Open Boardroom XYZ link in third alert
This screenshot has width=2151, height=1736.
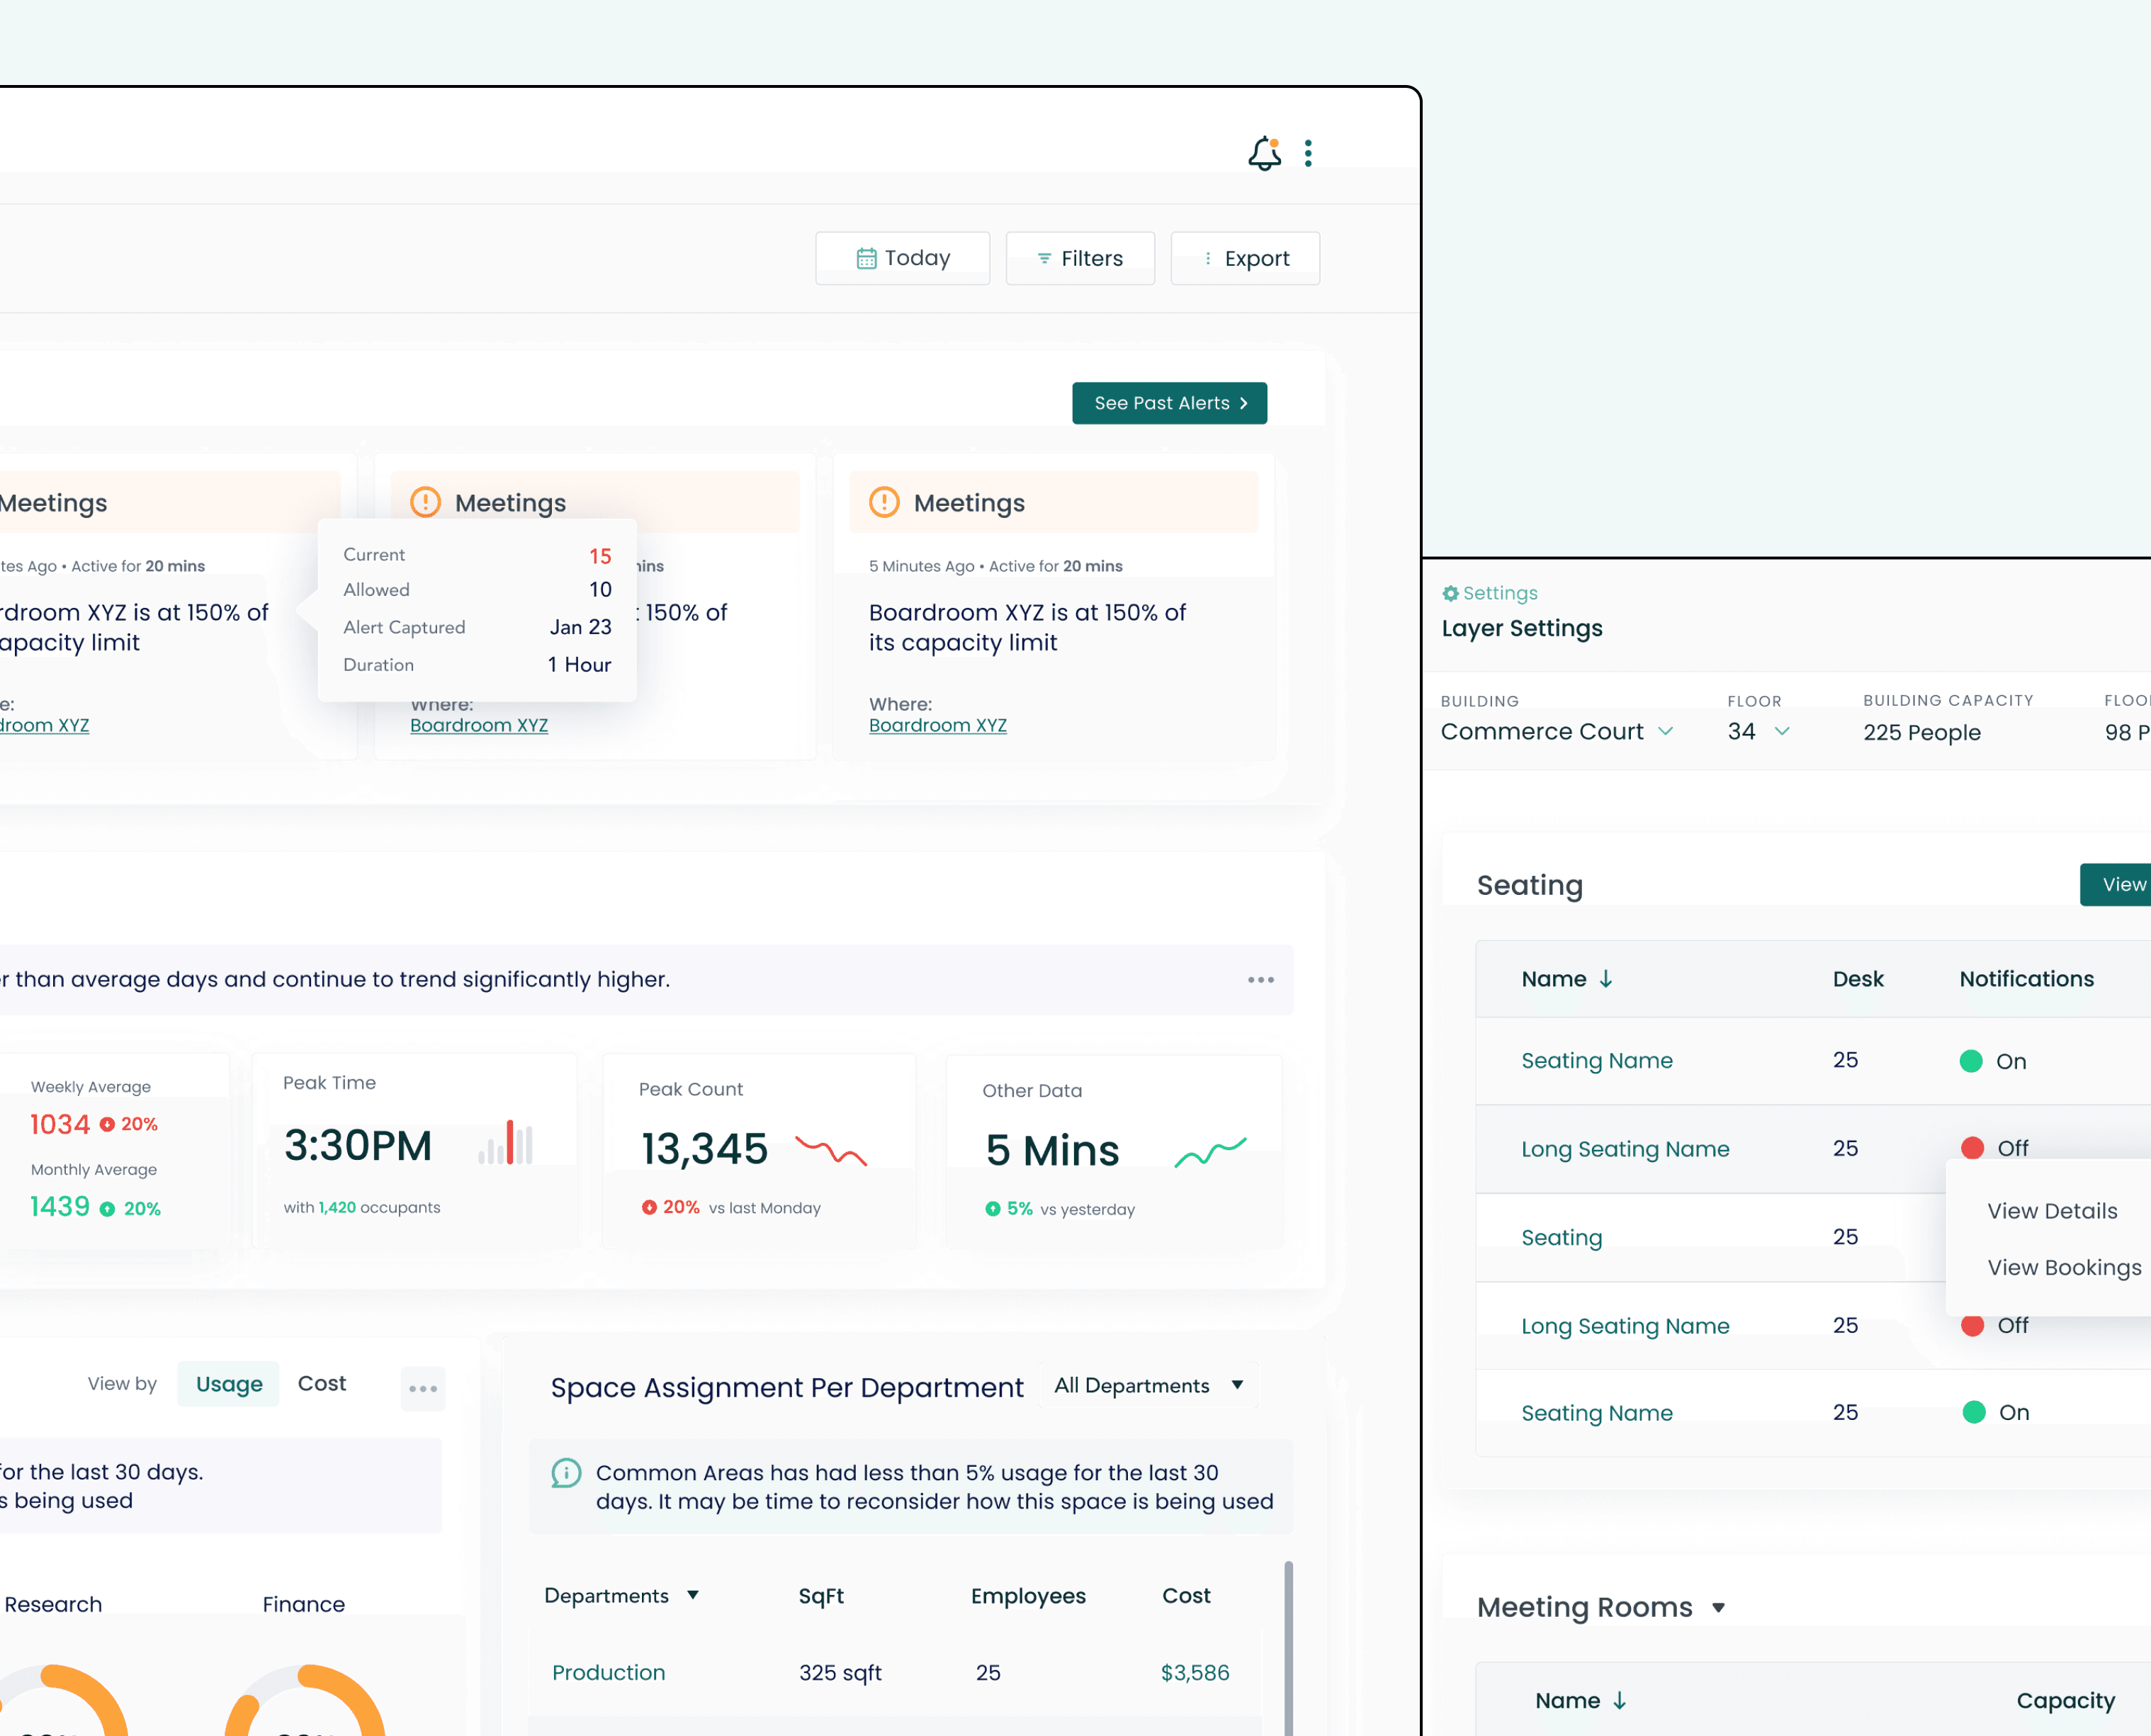click(937, 725)
